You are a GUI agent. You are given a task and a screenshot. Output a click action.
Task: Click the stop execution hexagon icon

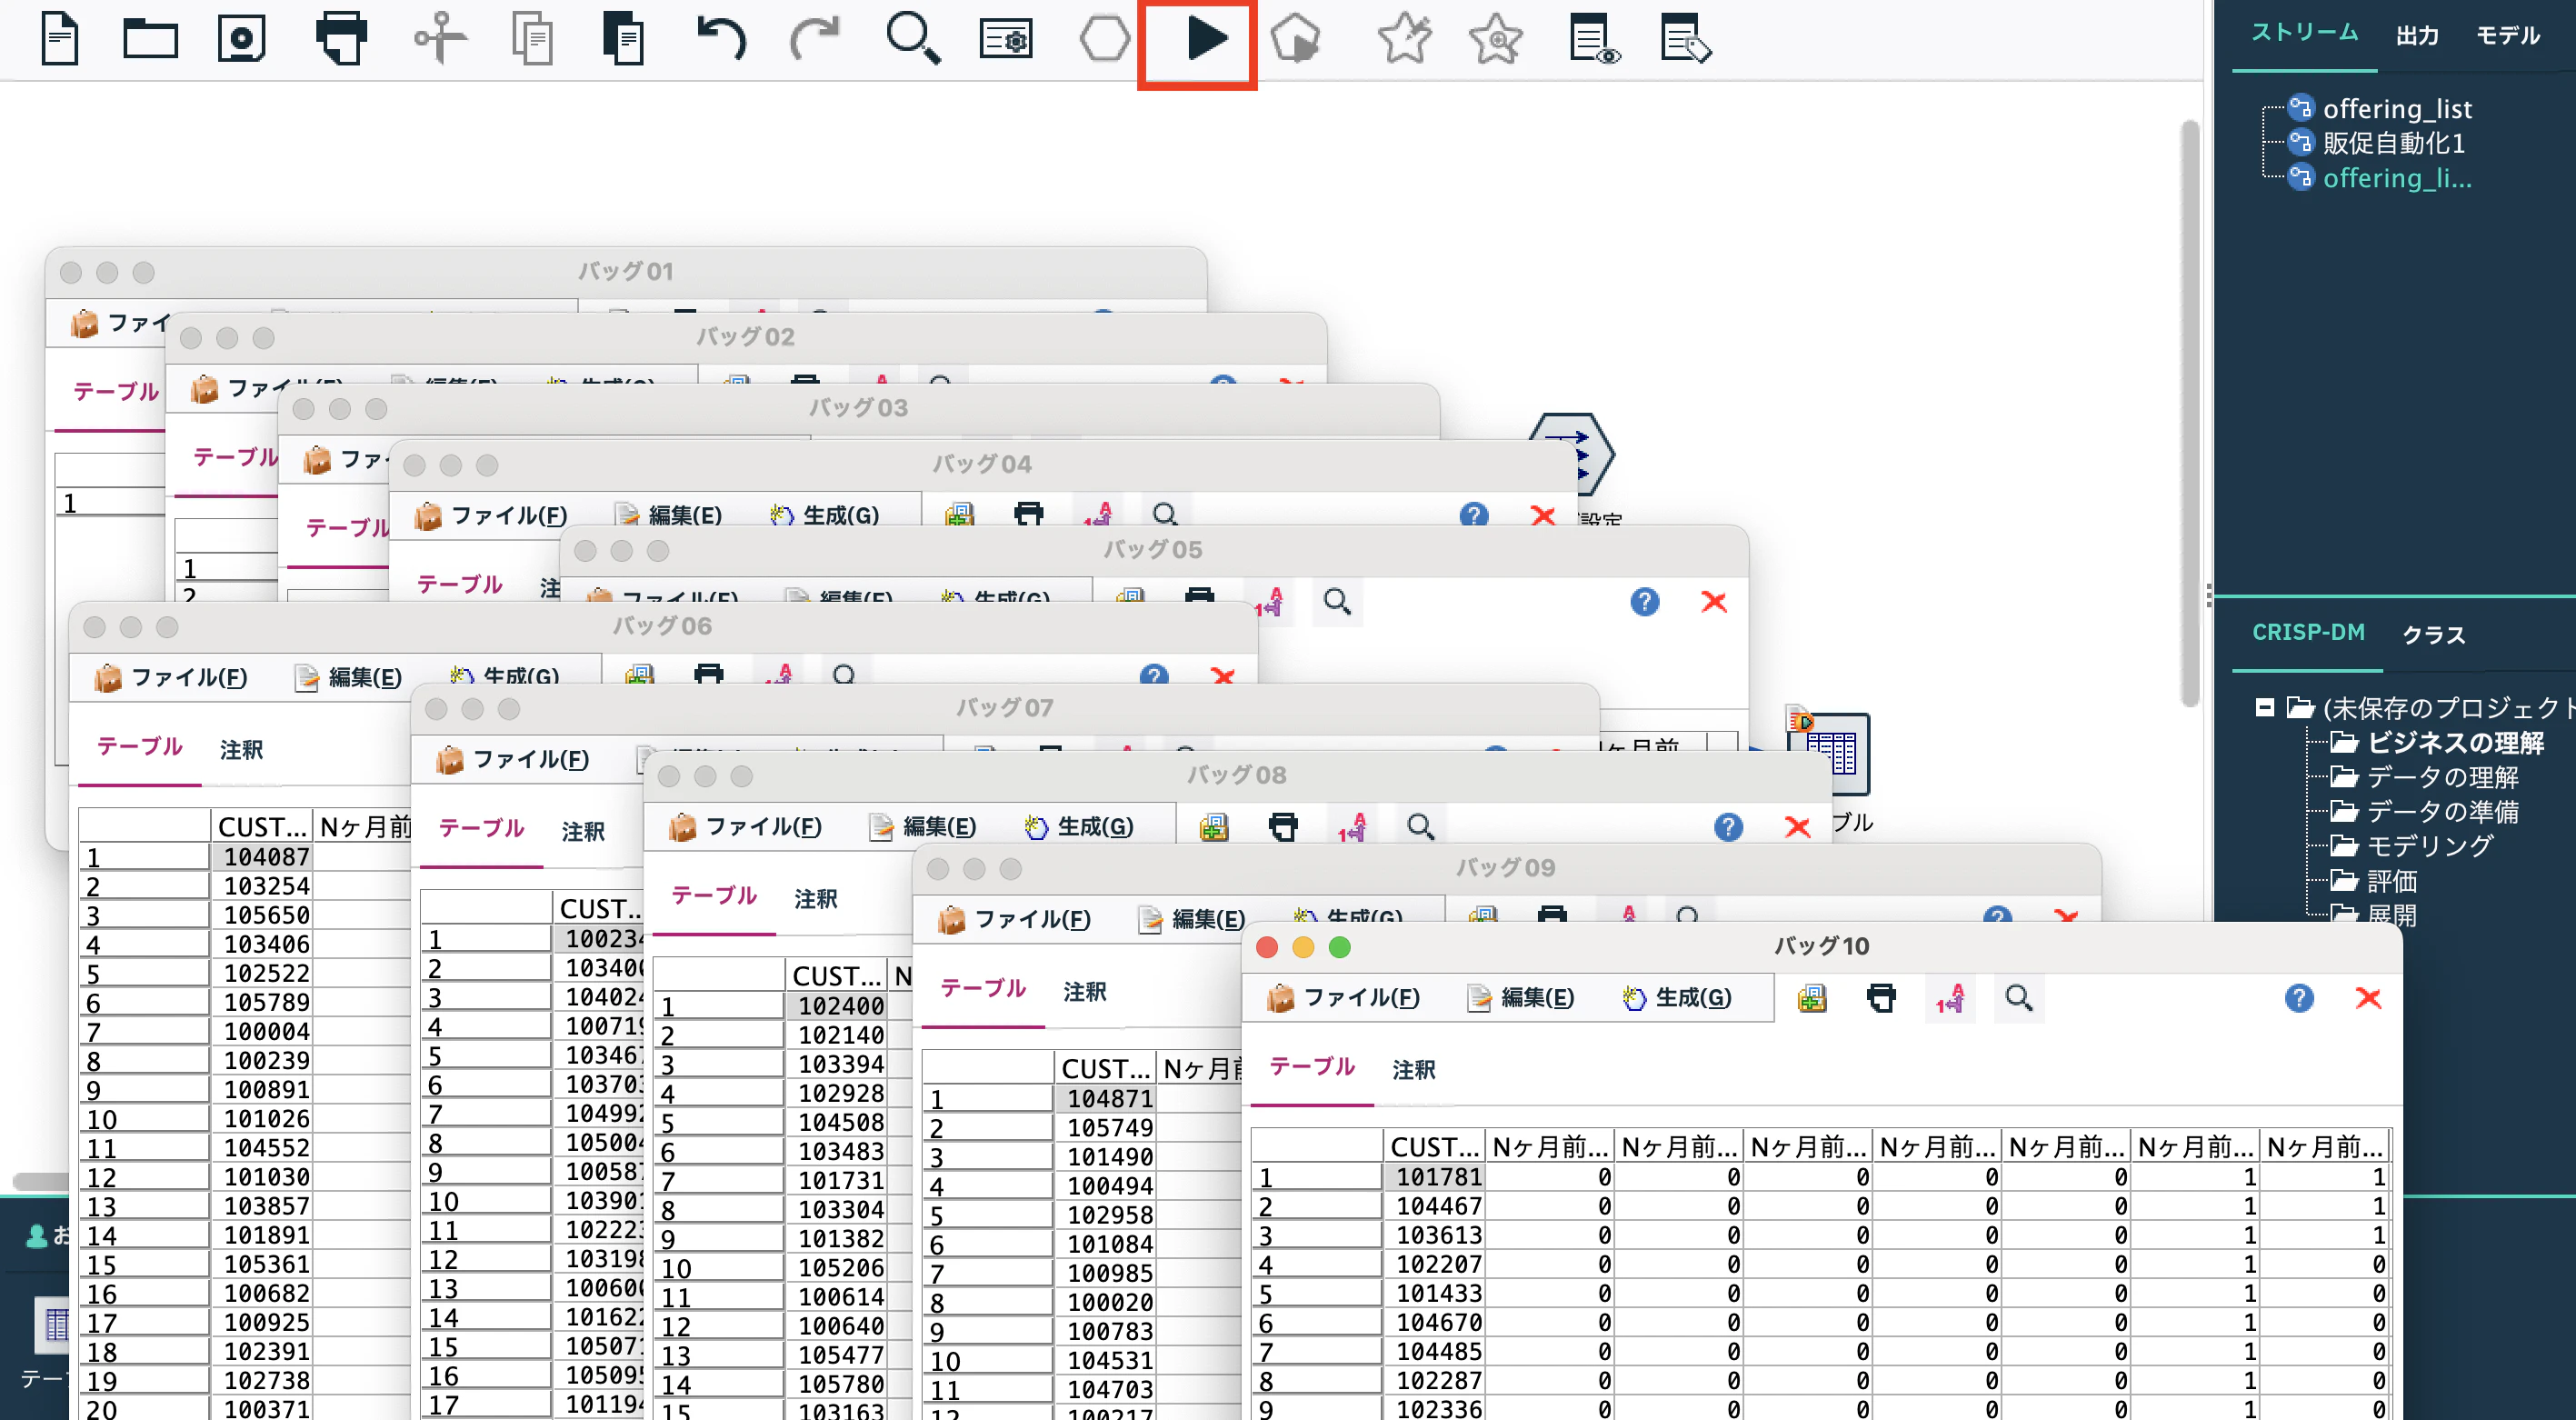1104,40
